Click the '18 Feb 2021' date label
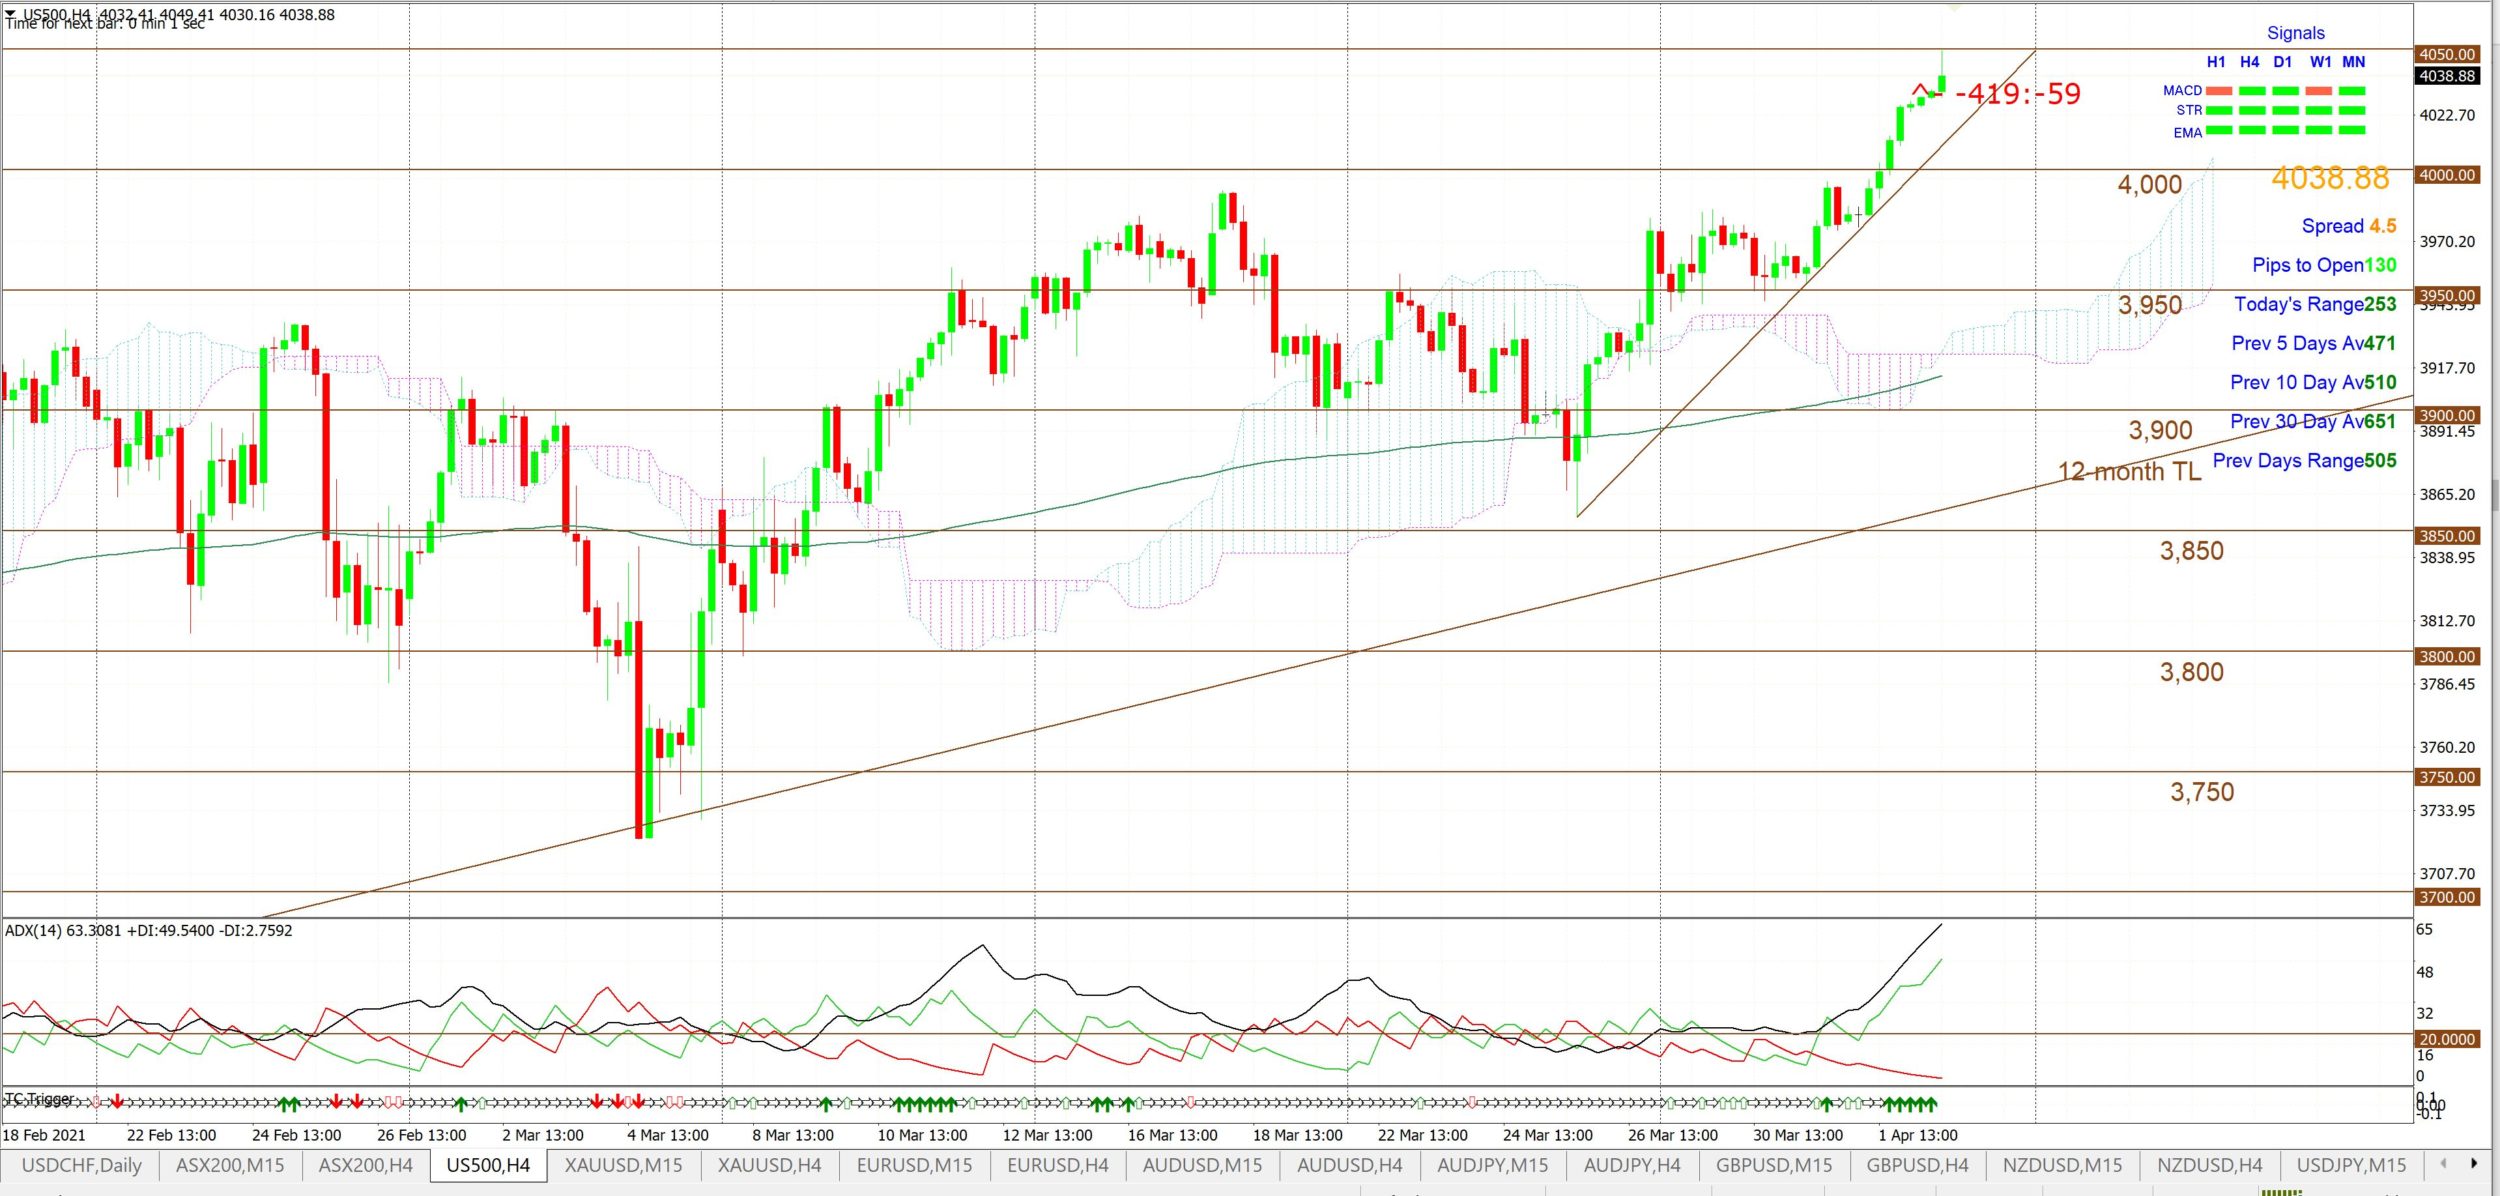The width and height of the screenshot is (2500, 1196). 44,1135
